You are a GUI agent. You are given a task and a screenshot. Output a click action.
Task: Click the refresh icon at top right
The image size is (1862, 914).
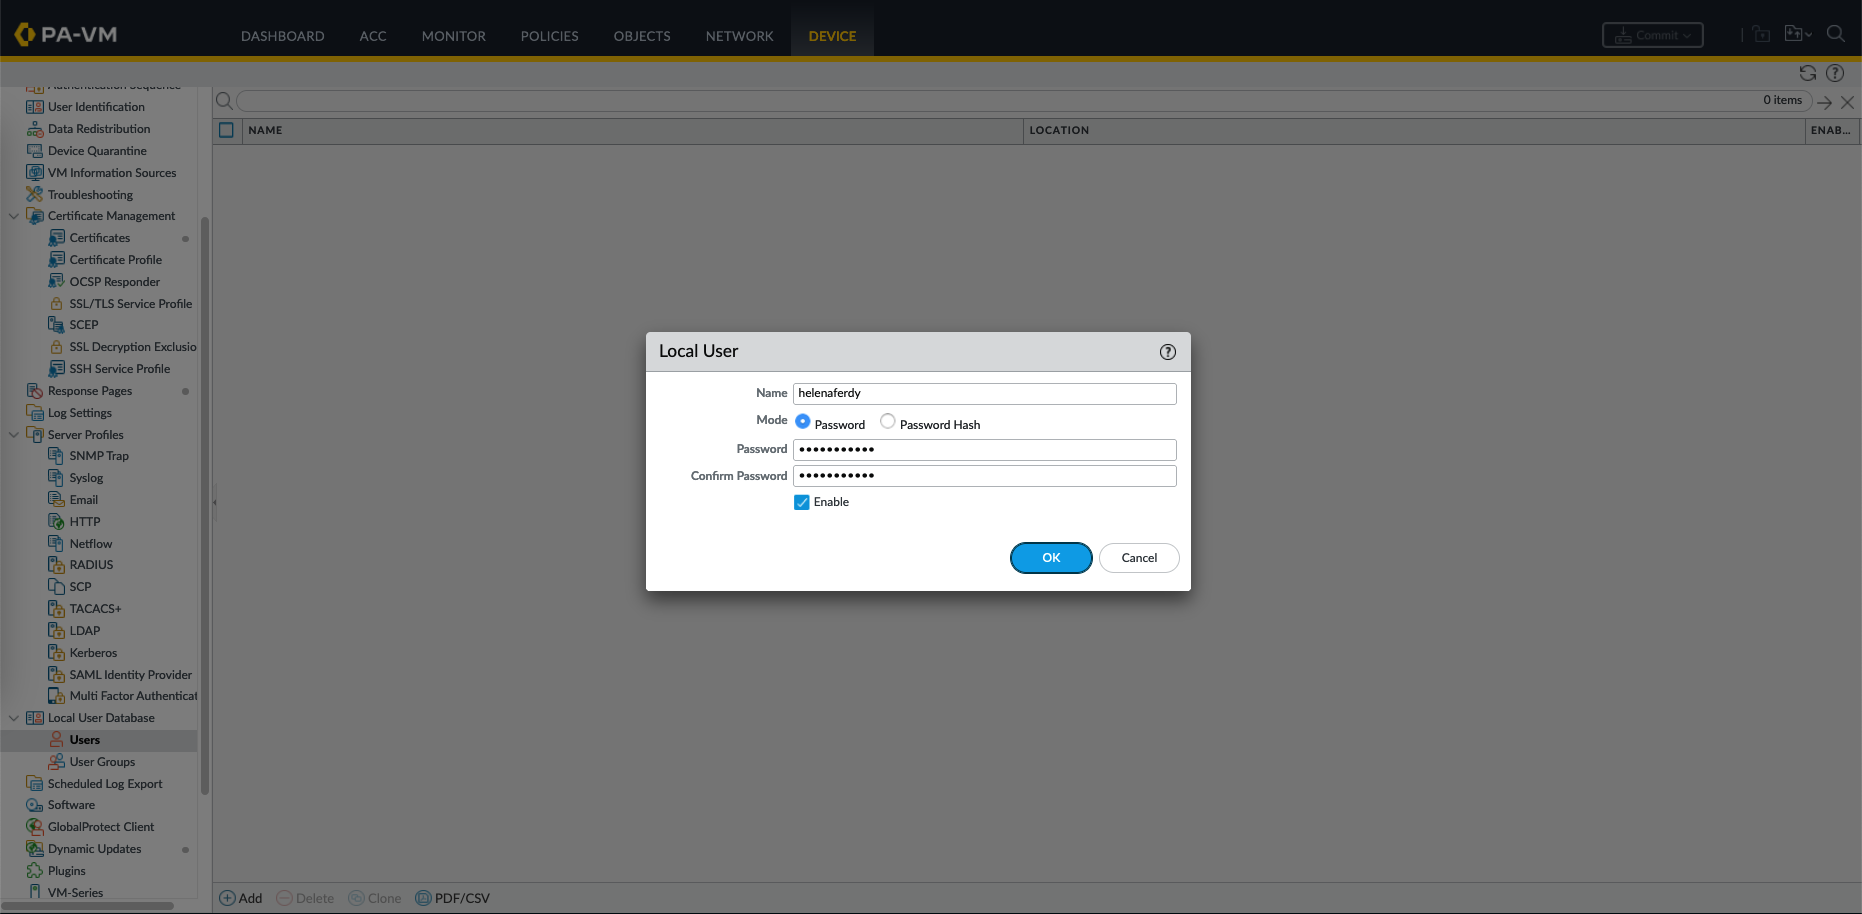[1807, 73]
